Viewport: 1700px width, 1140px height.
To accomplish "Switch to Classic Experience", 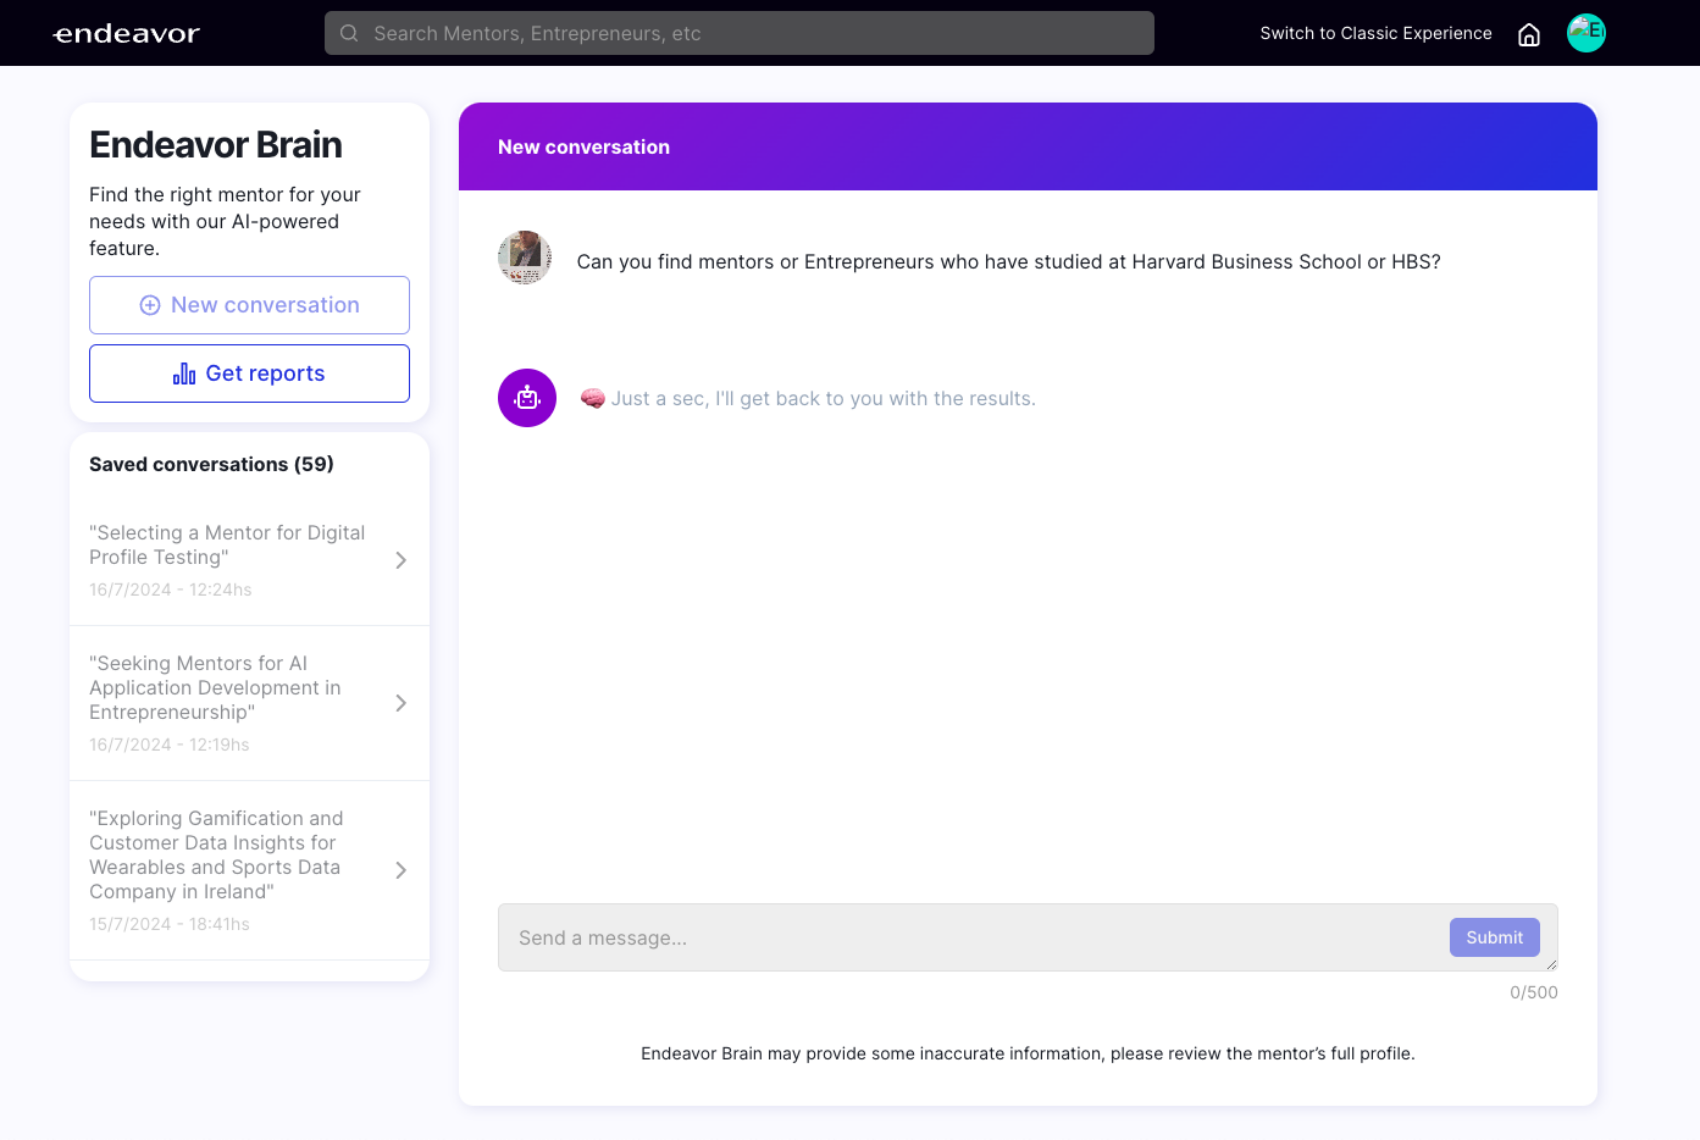I will 1375,33.
